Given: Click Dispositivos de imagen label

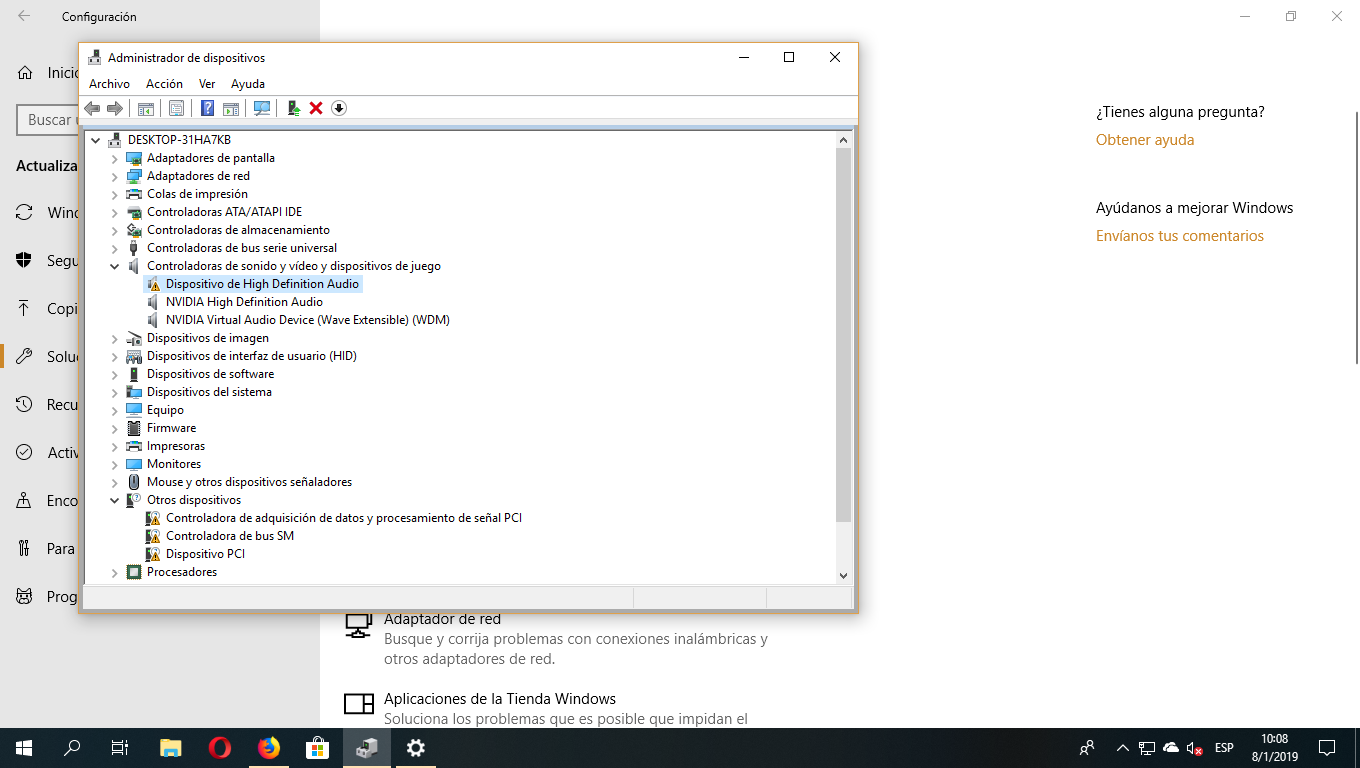Looking at the screenshot, I should [208, 338].
